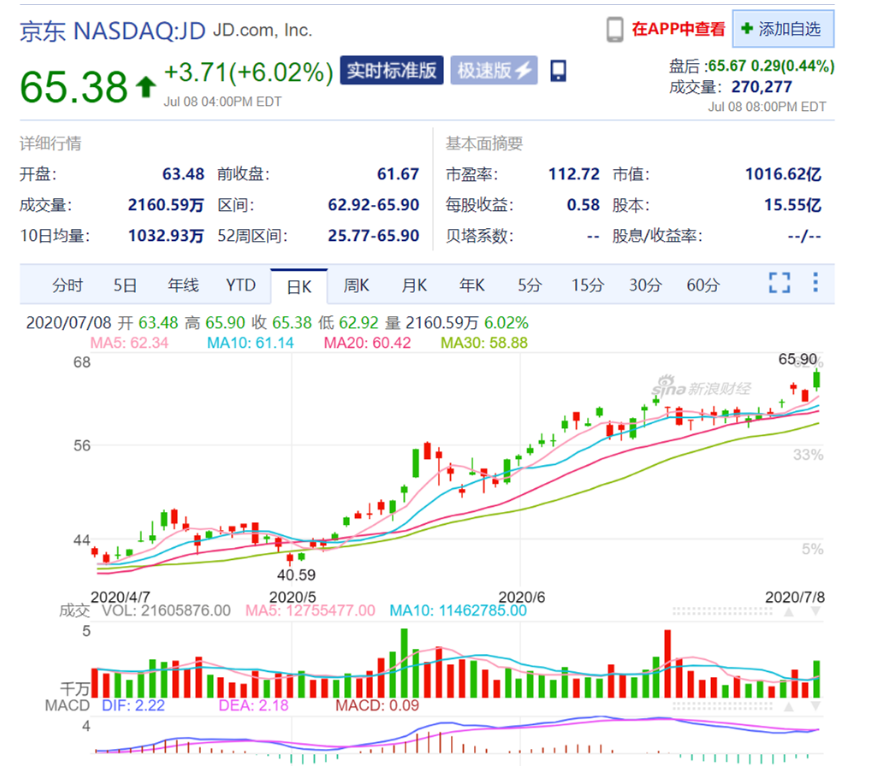Screen dimensions: 870x783
Task: Click the down triangle in the MACD panel
Action: [816, 707]
